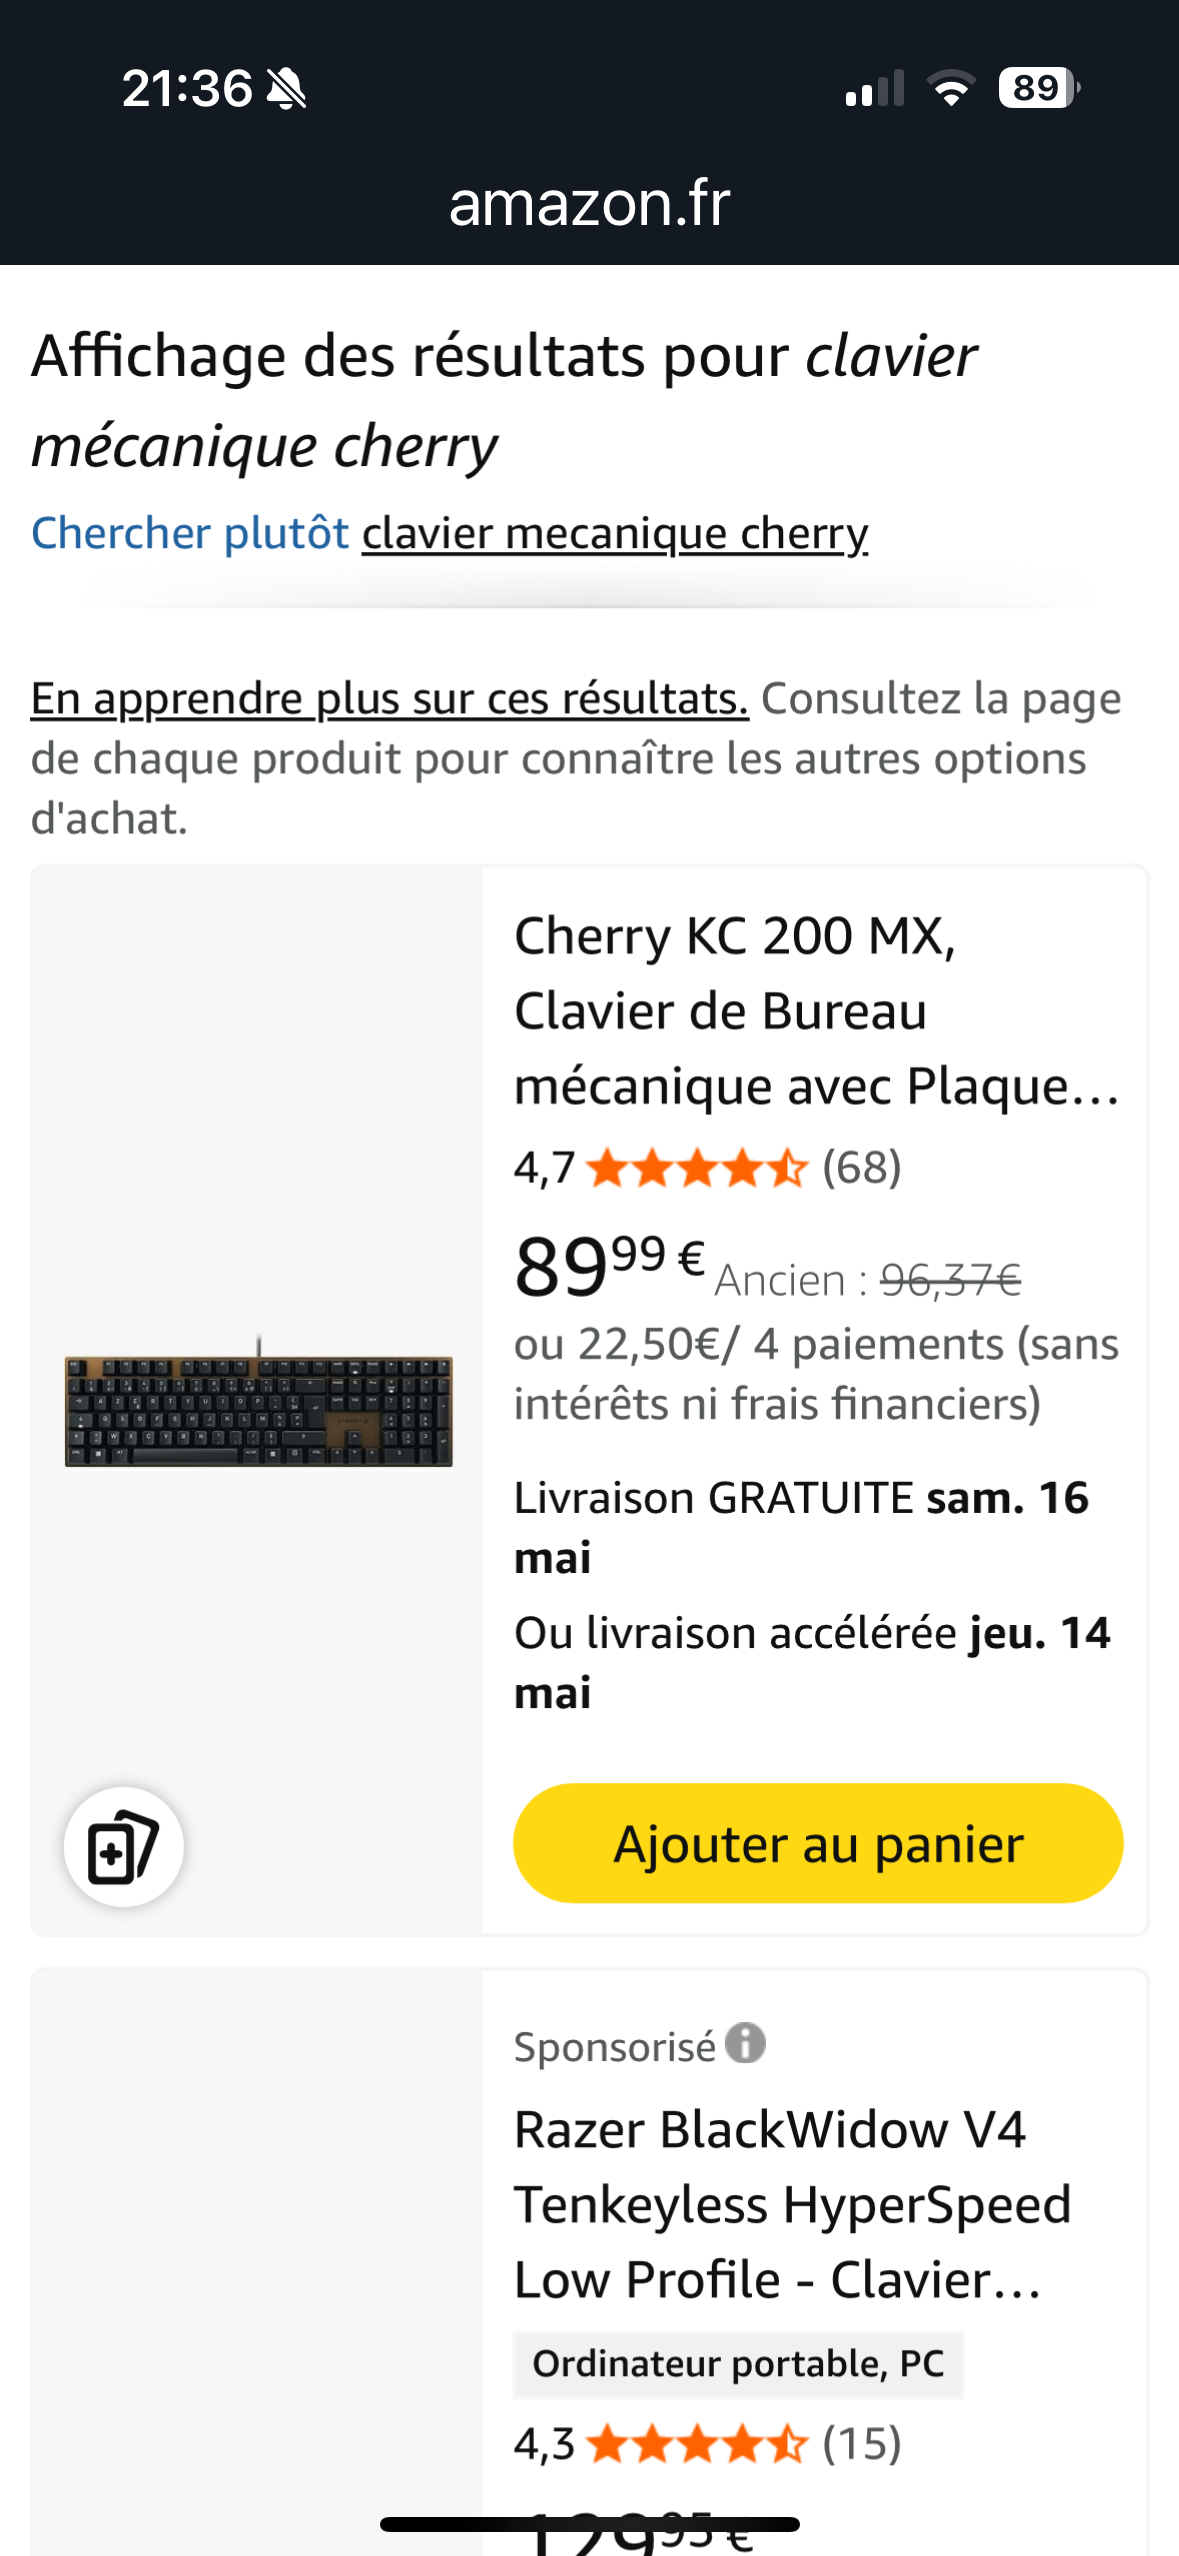This screenshot has width=1179, height=2556.
Task: Open the Cherry KC 200 MX product title
Action: pos(816,1011)
